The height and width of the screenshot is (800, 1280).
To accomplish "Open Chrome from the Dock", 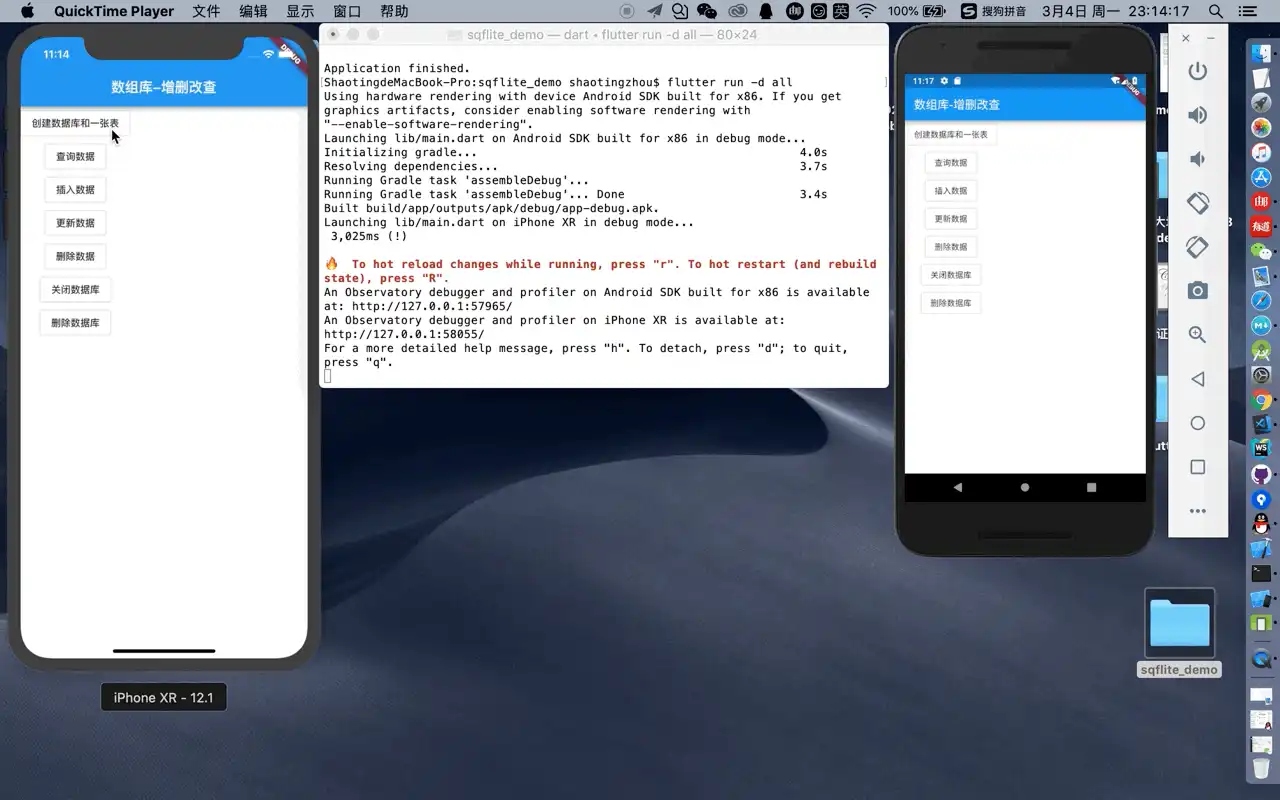I will point(1261,400).
